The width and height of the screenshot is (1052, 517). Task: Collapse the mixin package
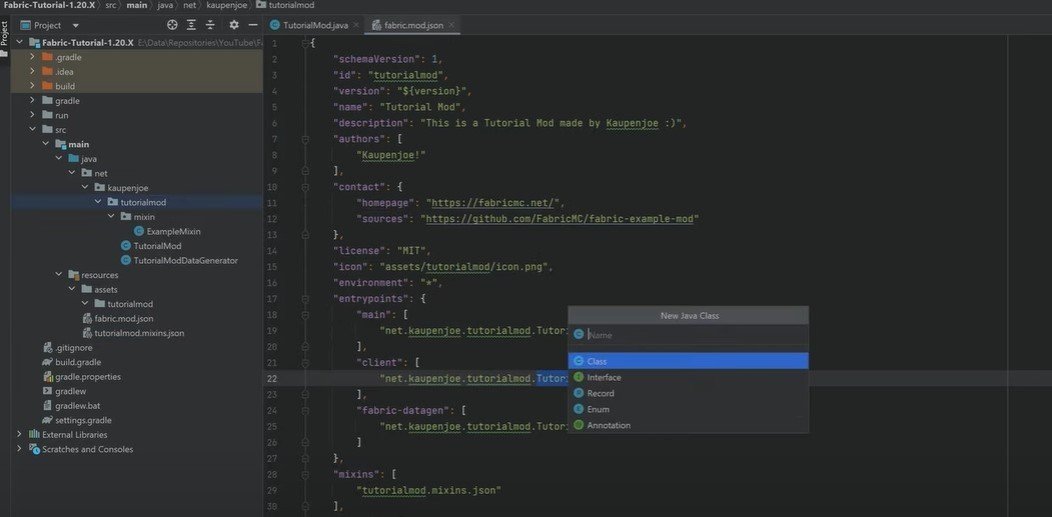click(111, 217)
